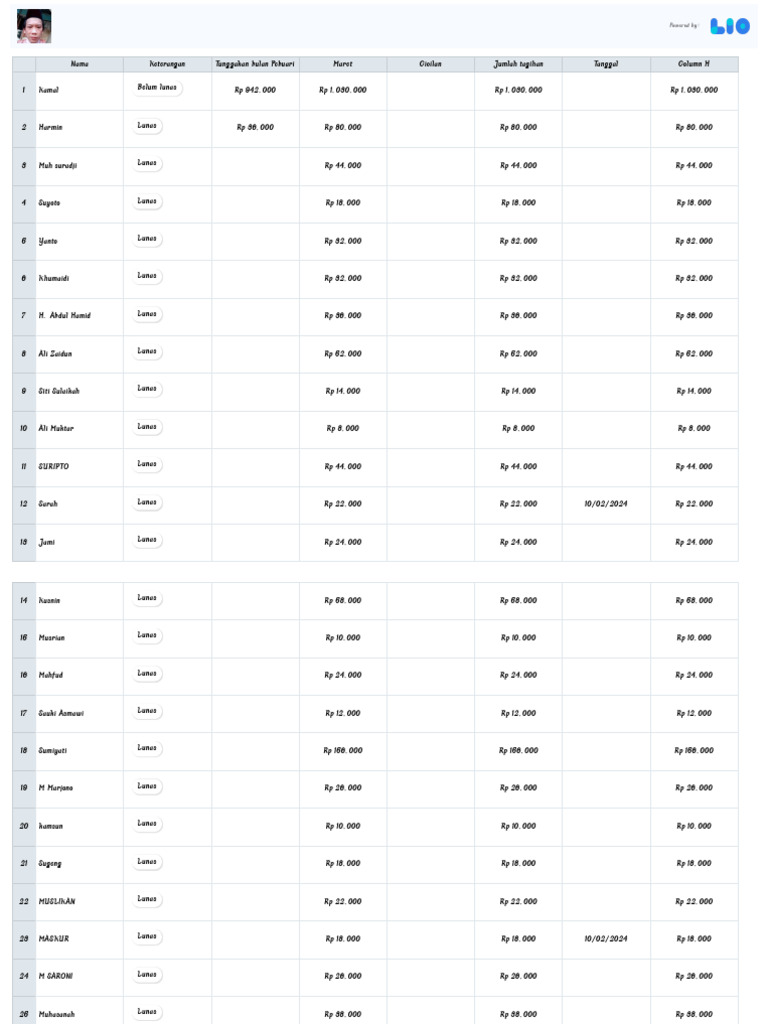Click Suyoto's Lunas status badge
This screenshot has width=768, height=1024.
point(148,201)
